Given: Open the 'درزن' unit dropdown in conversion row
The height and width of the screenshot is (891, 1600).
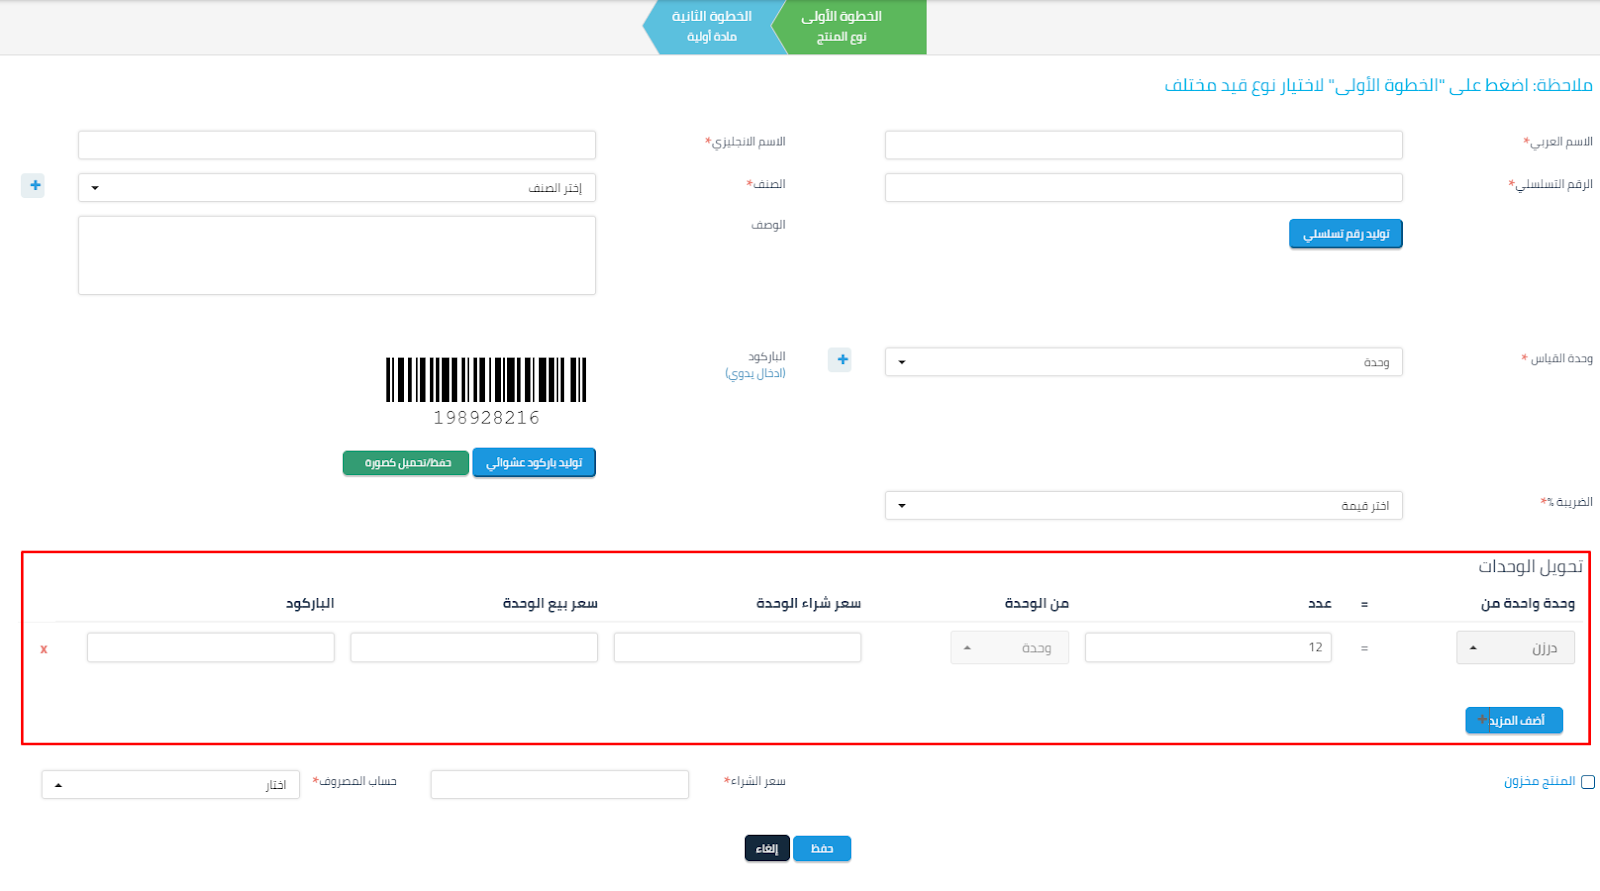Looking at the screenshot, I should tap(1514, 648).
